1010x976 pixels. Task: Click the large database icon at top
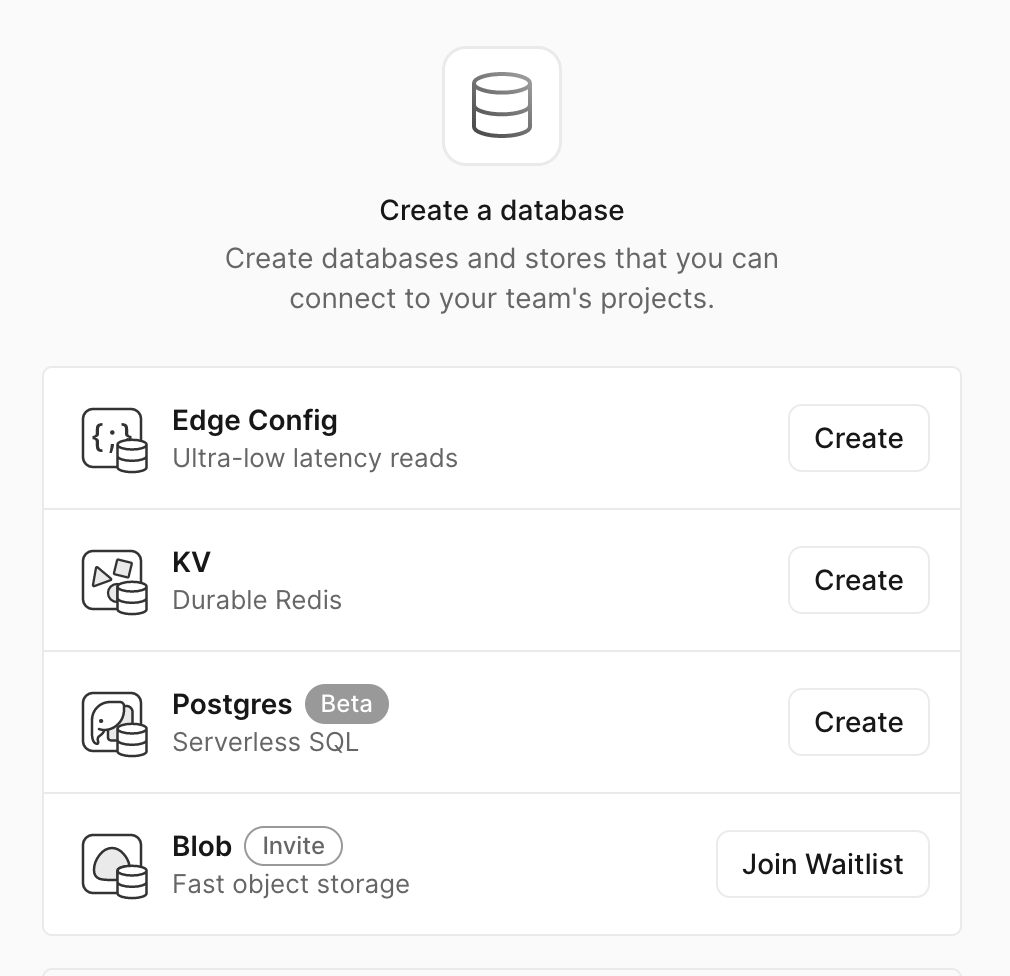click(502, 105)
